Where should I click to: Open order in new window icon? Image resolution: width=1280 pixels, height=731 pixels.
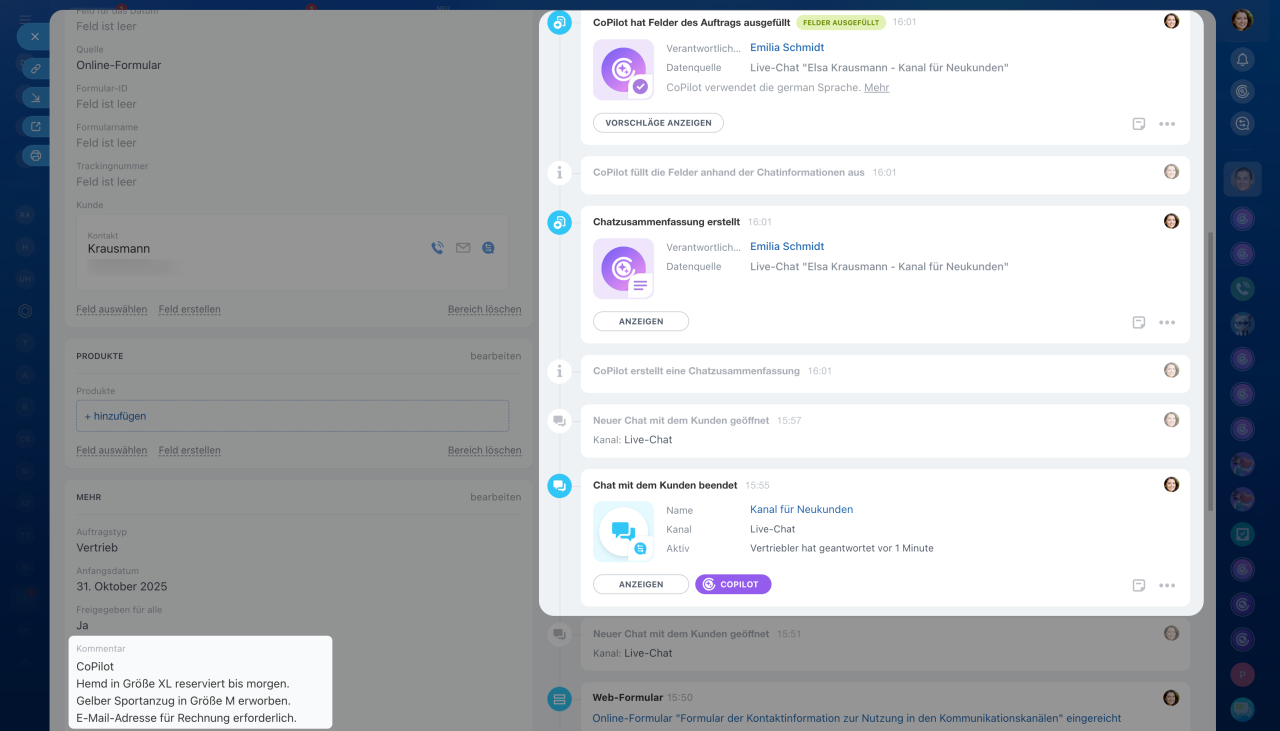[x=36, y=127]
